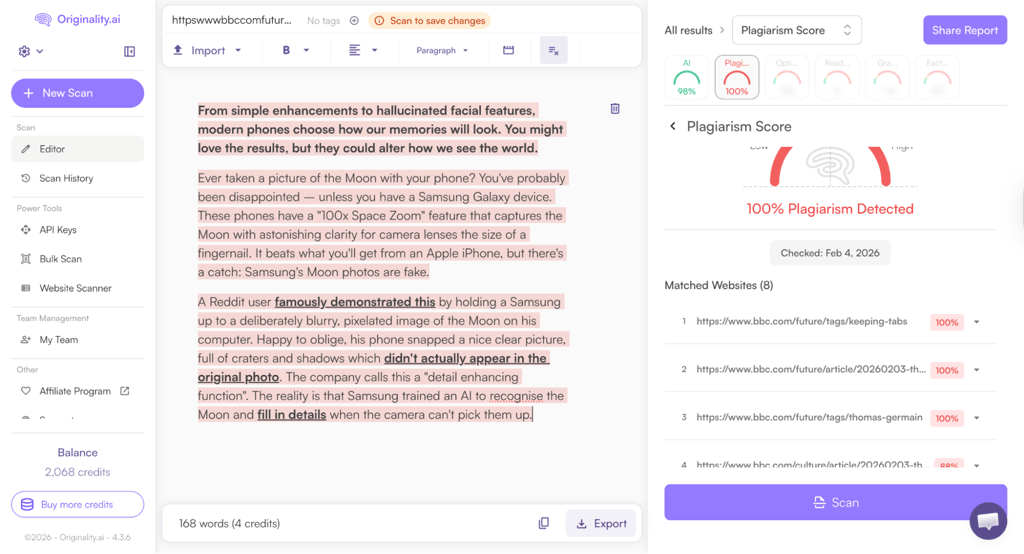Open the chat support bubble
Viewport: 1024px width, 554px height.
coord(988,521)
